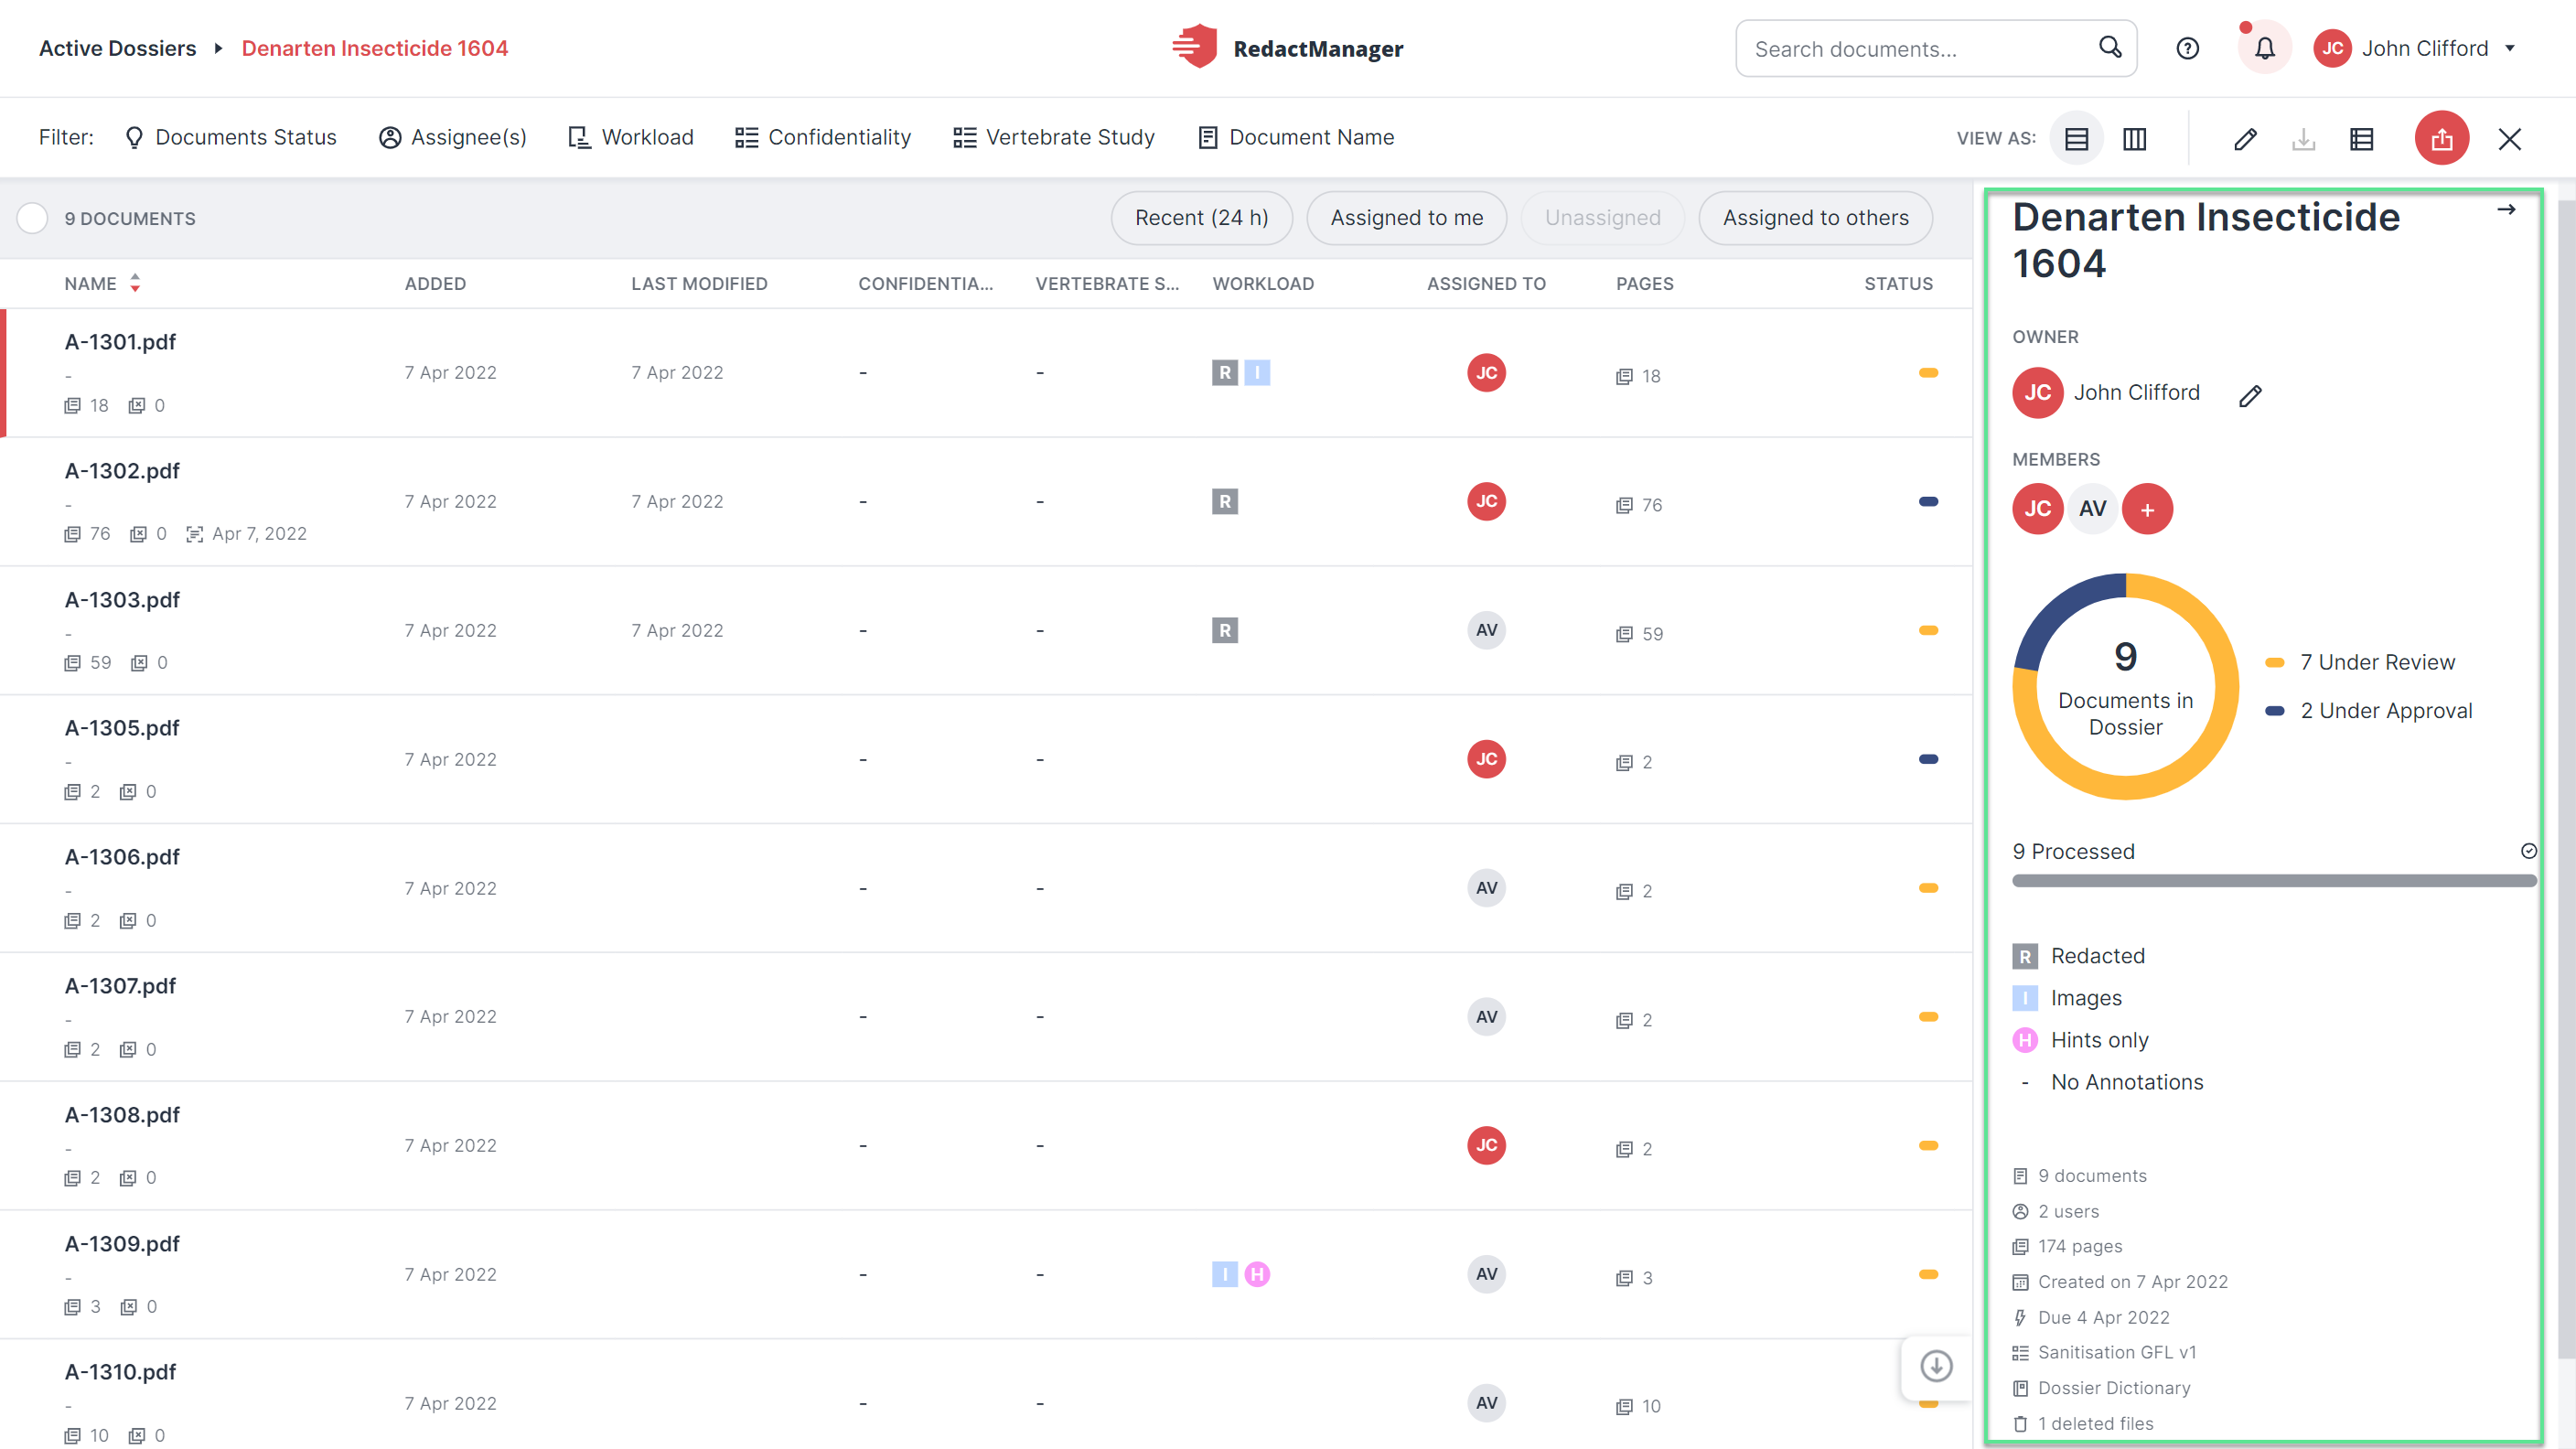
Task: Filter by Images legend entry
Action: point(2067,998)
